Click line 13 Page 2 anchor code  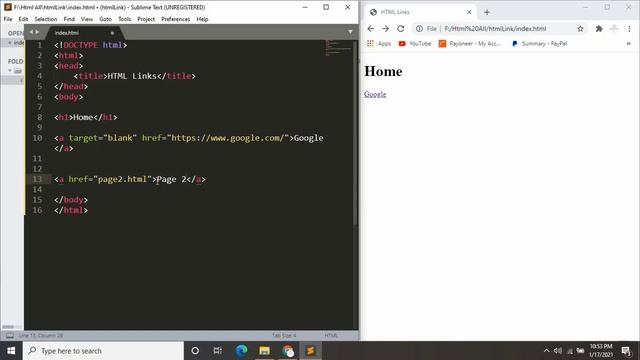tap(130, 179)
